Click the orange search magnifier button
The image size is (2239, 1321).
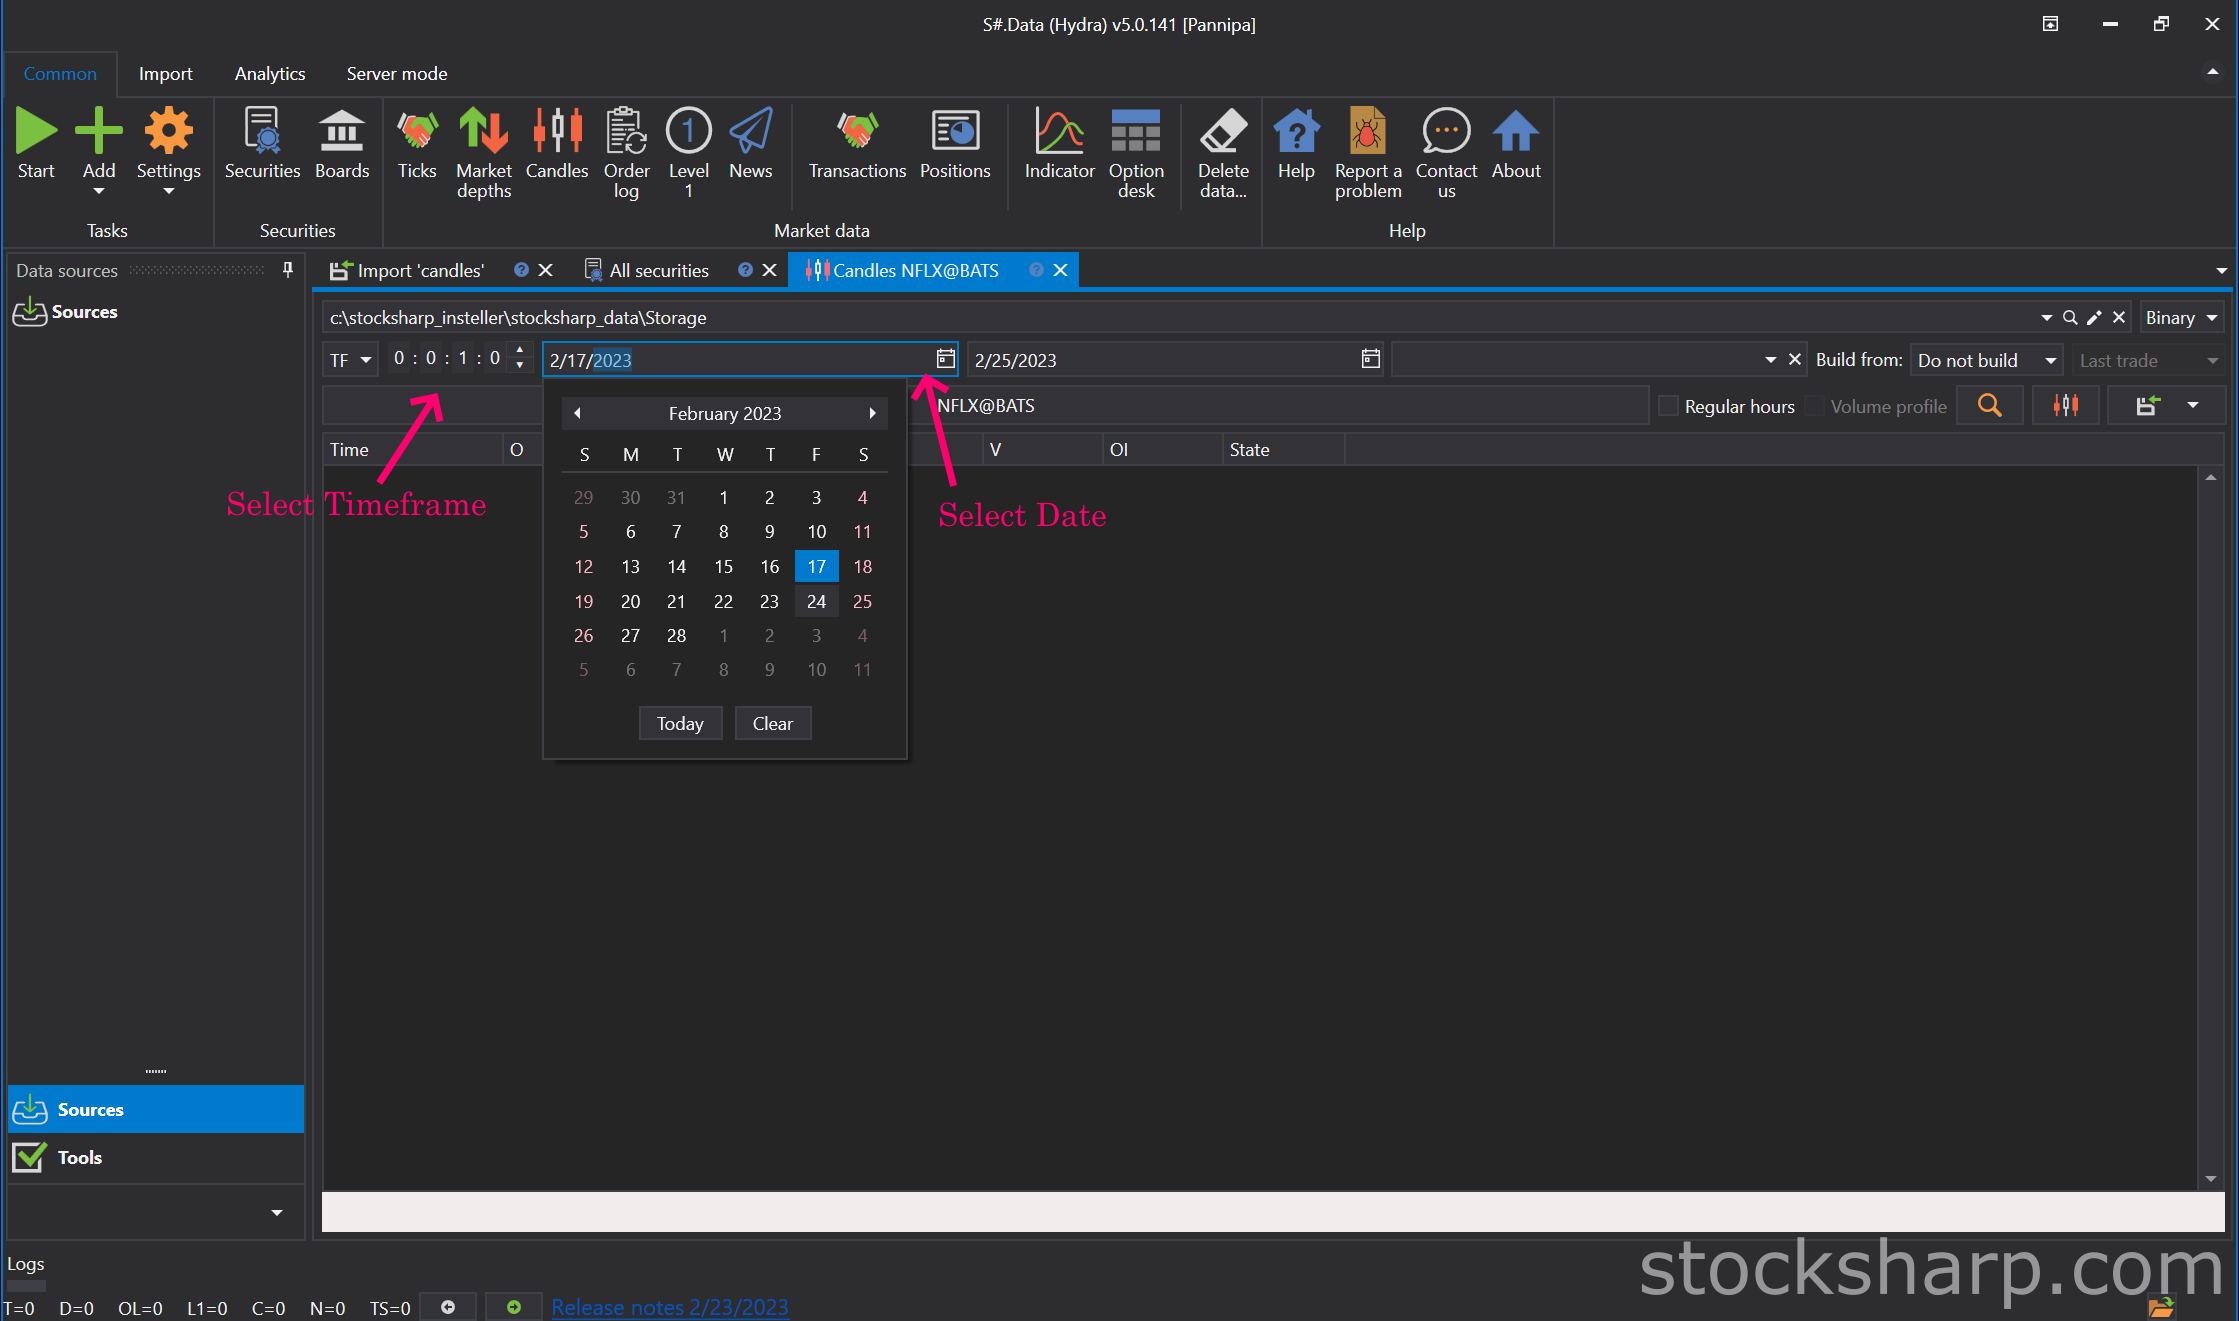click(x=1989, y=406)
